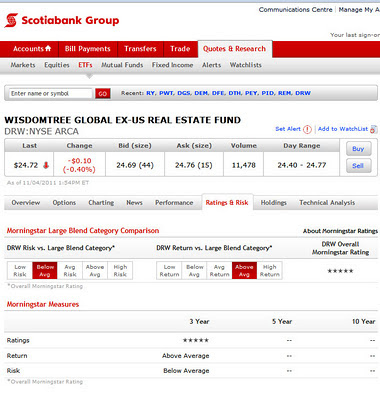
Task: Click the Low Return box
Action: tap(169, 271)
